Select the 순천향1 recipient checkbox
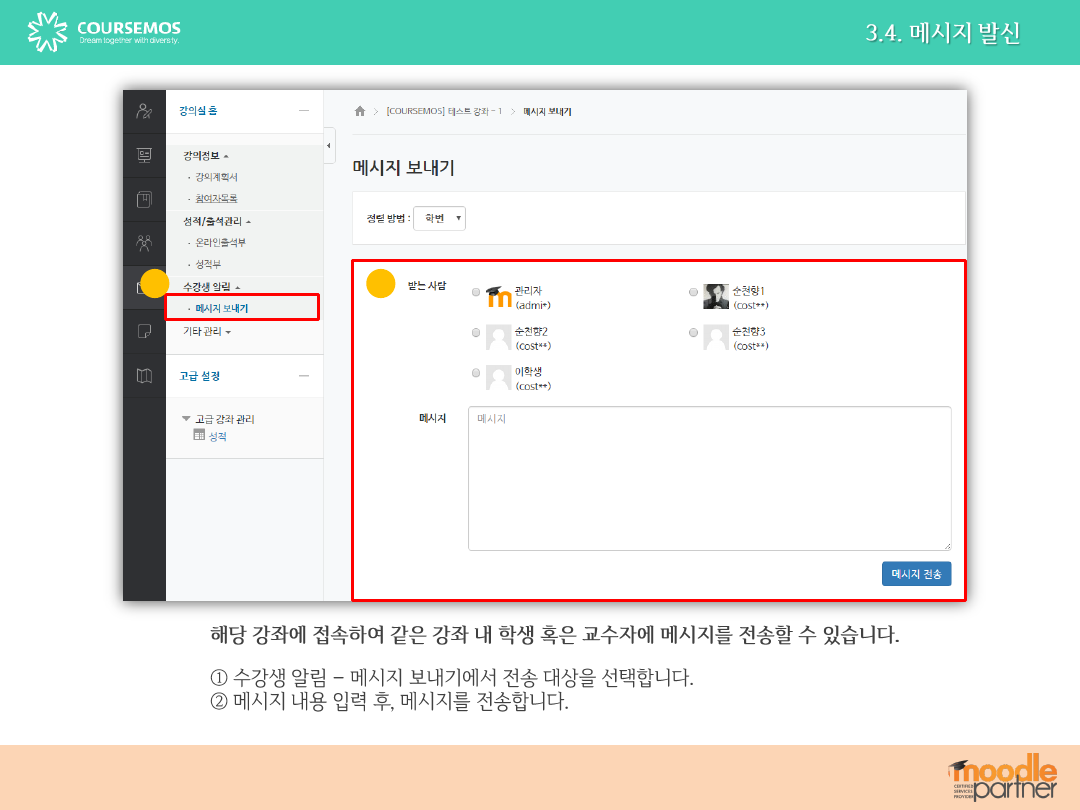Image resolution: width=1080 pixels, height=810 pixels. pos(693,293)
